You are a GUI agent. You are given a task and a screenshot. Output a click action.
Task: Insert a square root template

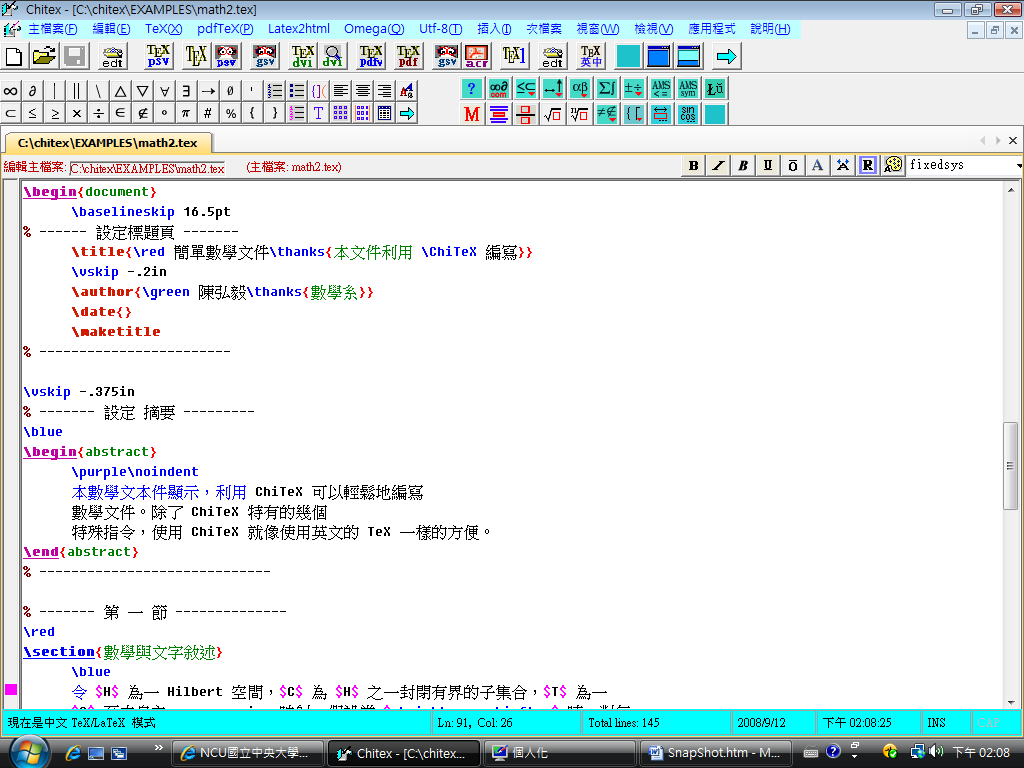[552, 114]
